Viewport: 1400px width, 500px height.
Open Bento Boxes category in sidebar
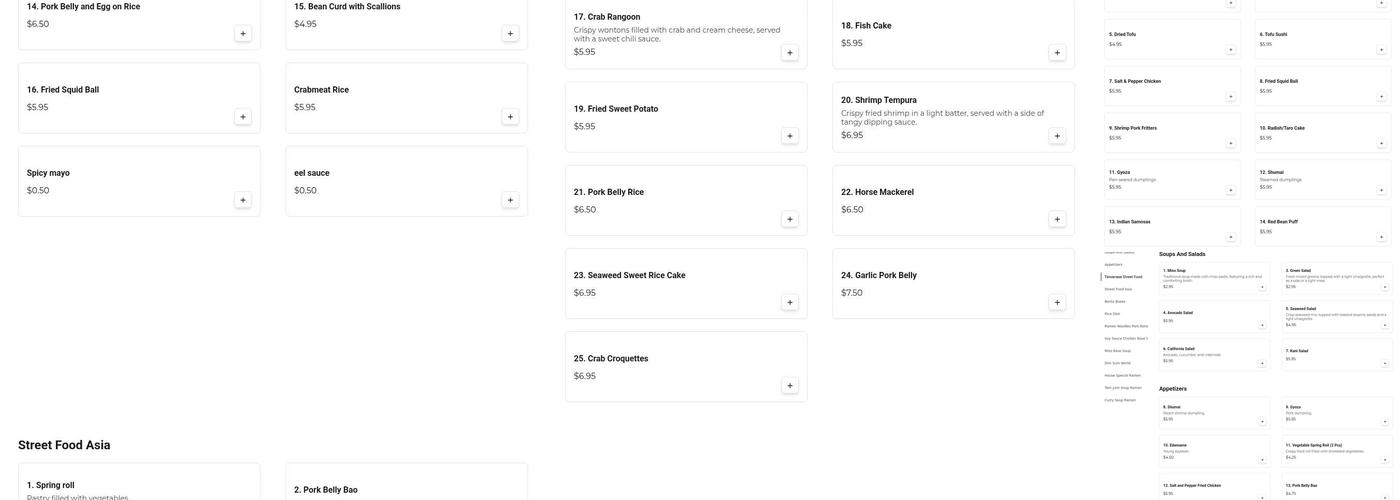[1115, 301]
